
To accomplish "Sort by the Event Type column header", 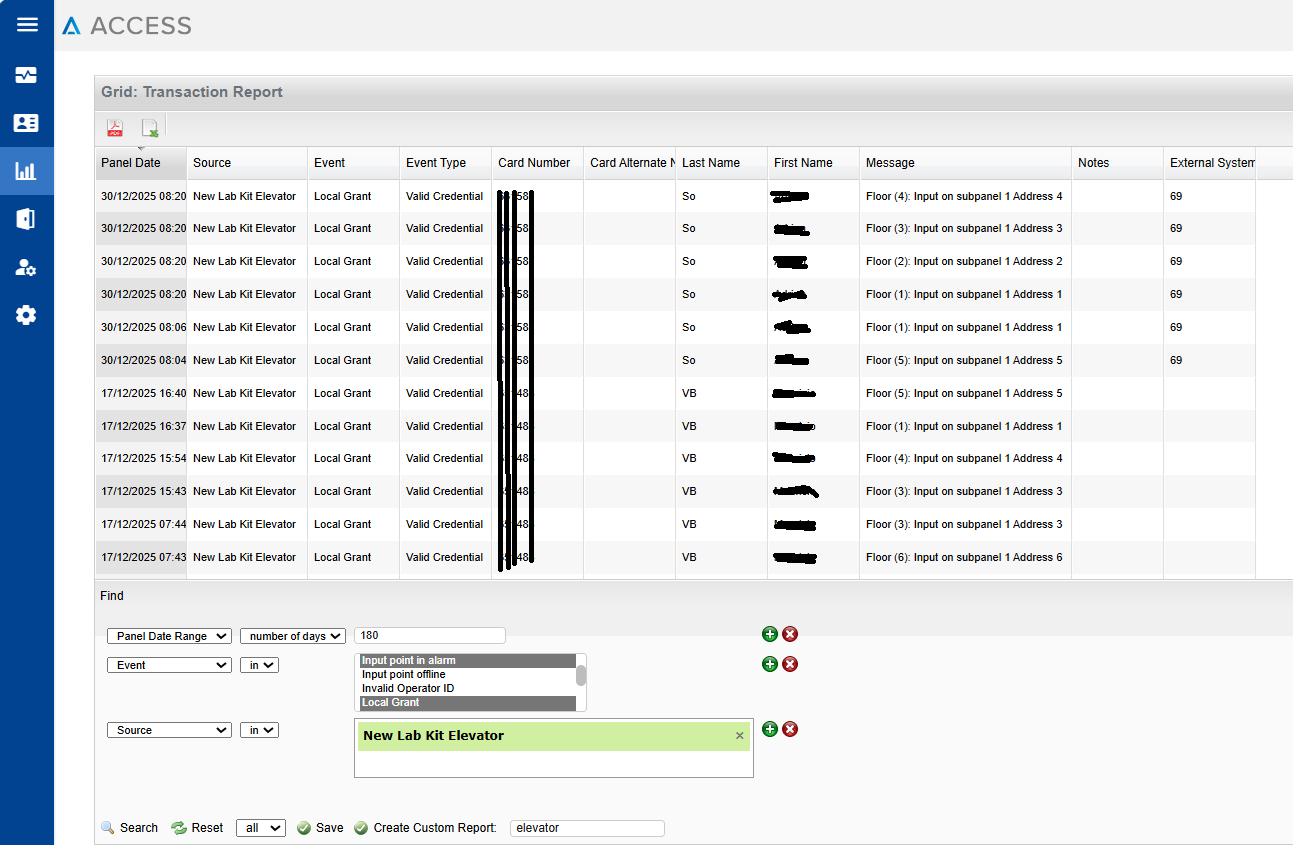I will click(445, 163).
